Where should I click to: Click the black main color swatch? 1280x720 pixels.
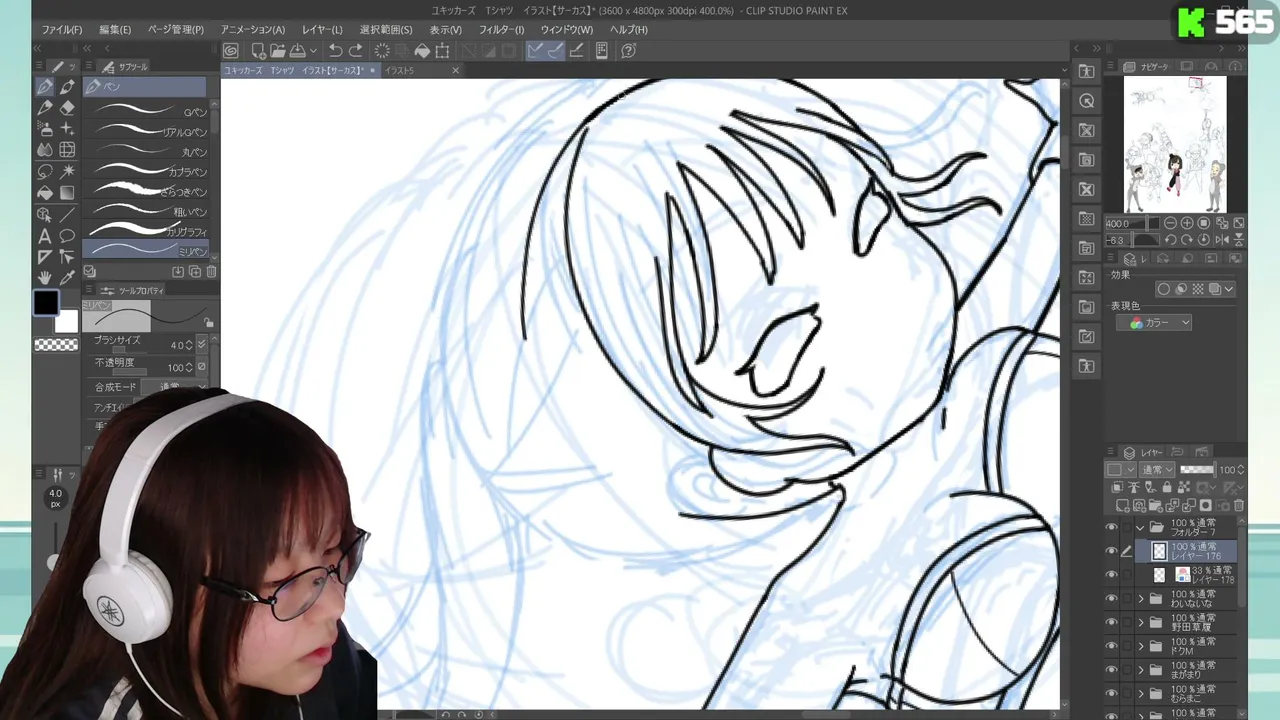click(46, 303)
